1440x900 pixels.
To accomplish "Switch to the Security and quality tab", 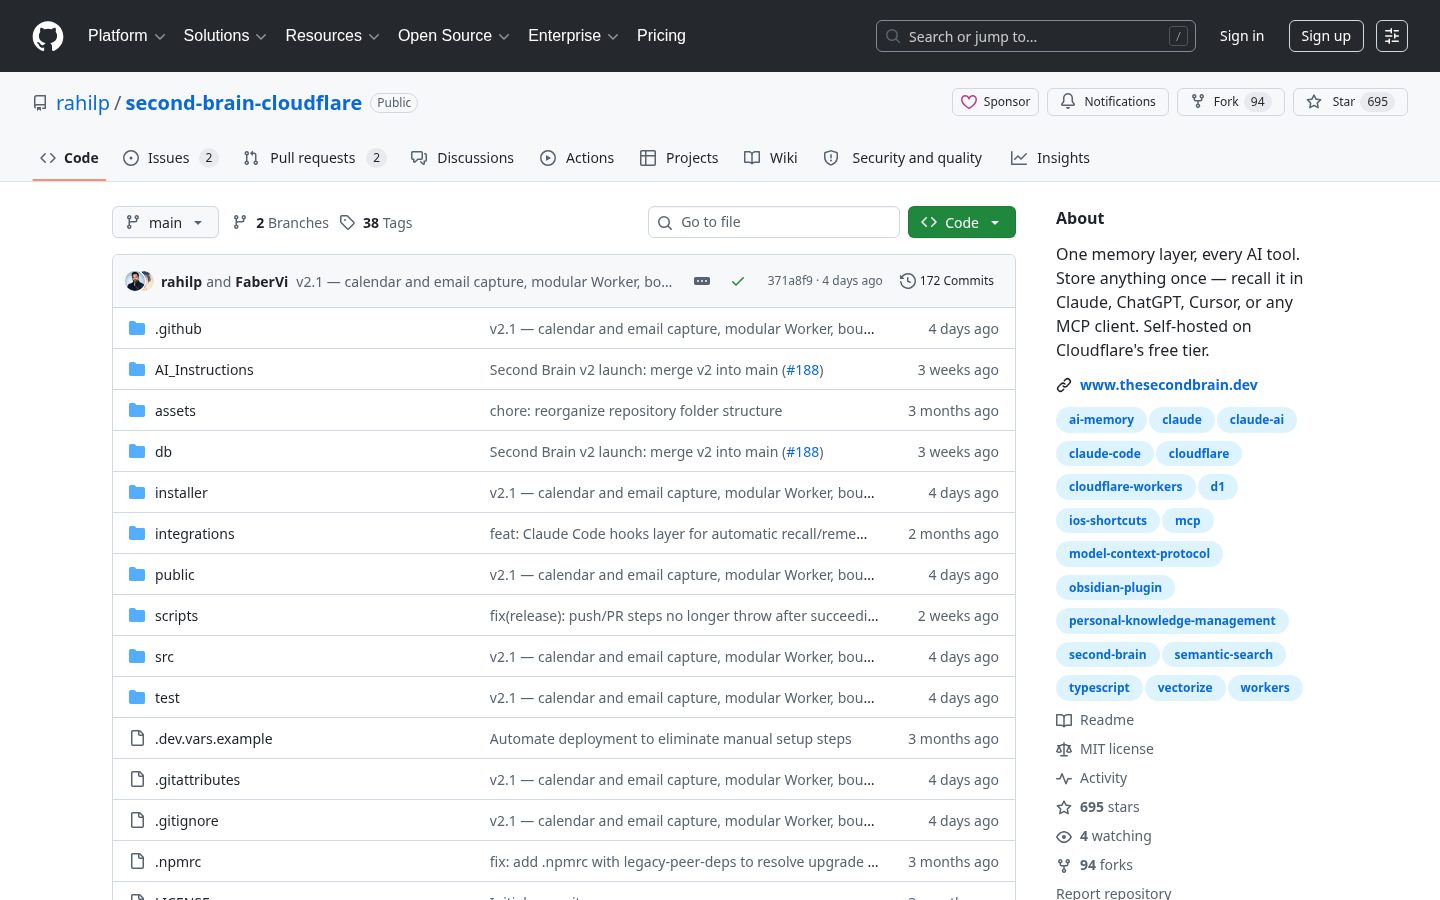I will 902,158.
